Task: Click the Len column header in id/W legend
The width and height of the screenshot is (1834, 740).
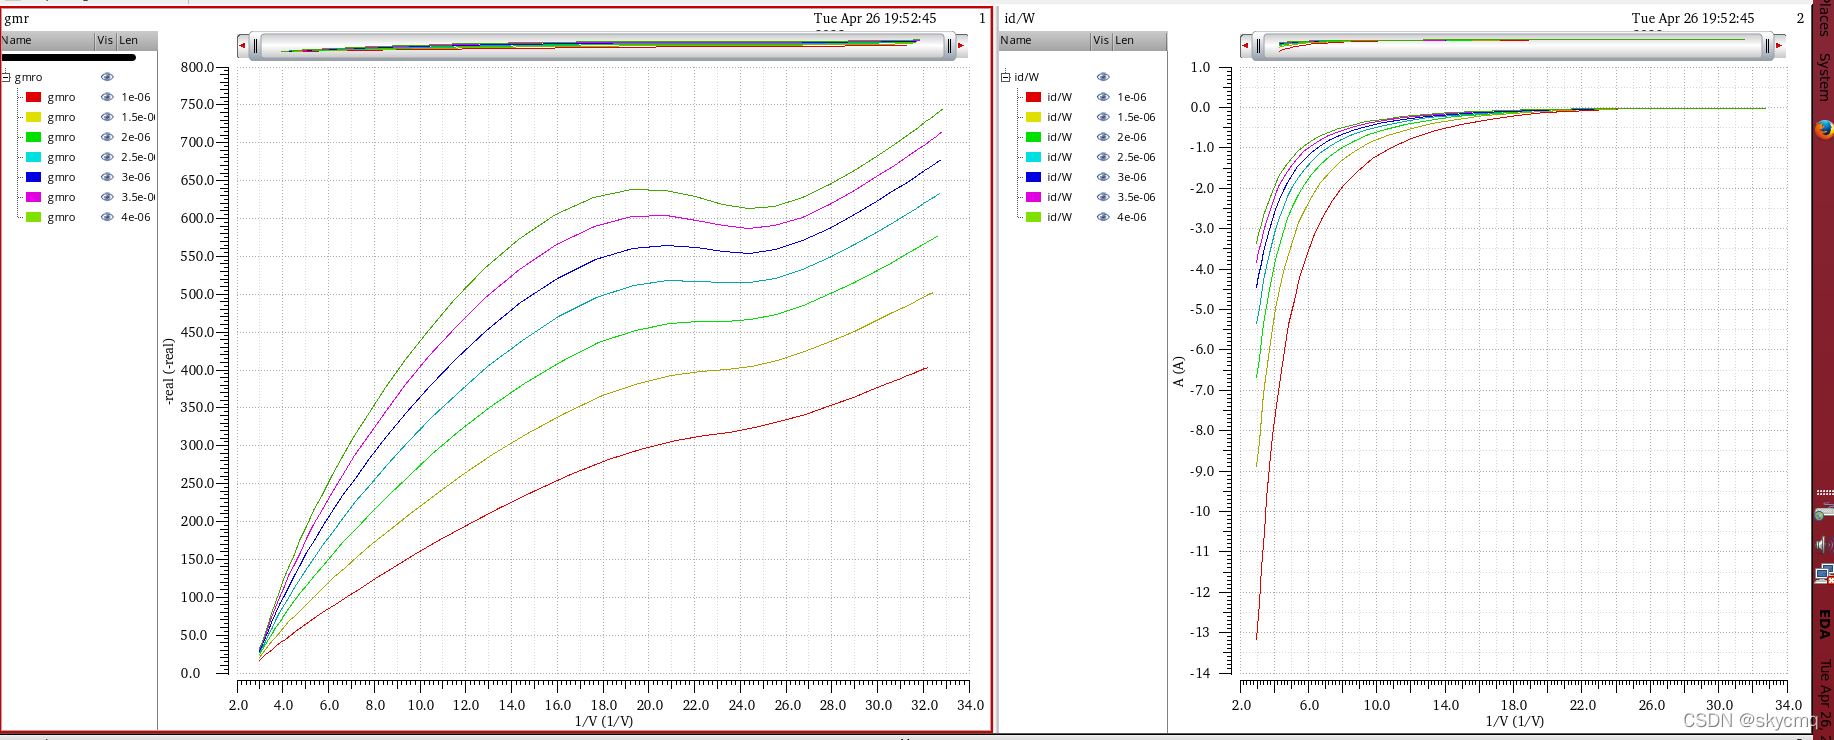Action: click(1139, 41)
